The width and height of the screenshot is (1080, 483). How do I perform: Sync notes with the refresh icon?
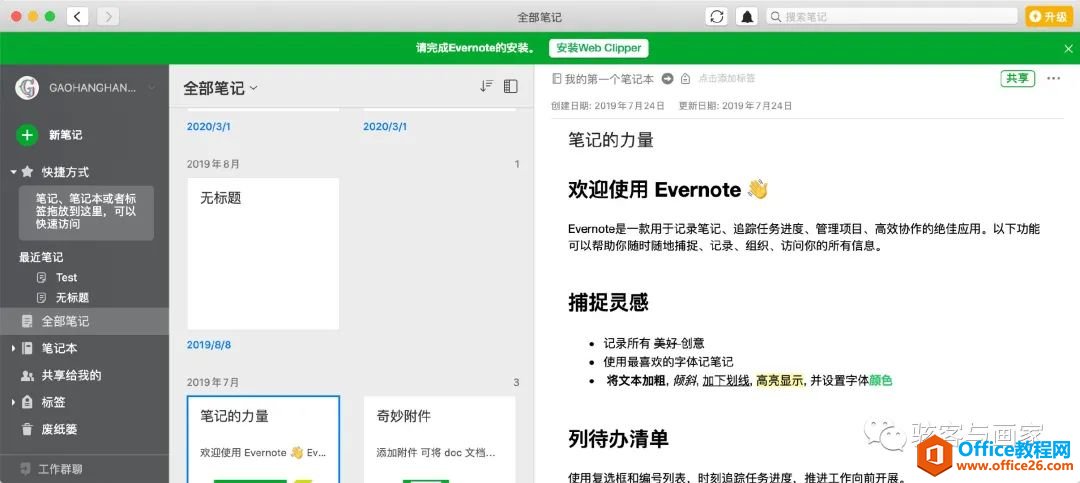(x=716, y=17)
